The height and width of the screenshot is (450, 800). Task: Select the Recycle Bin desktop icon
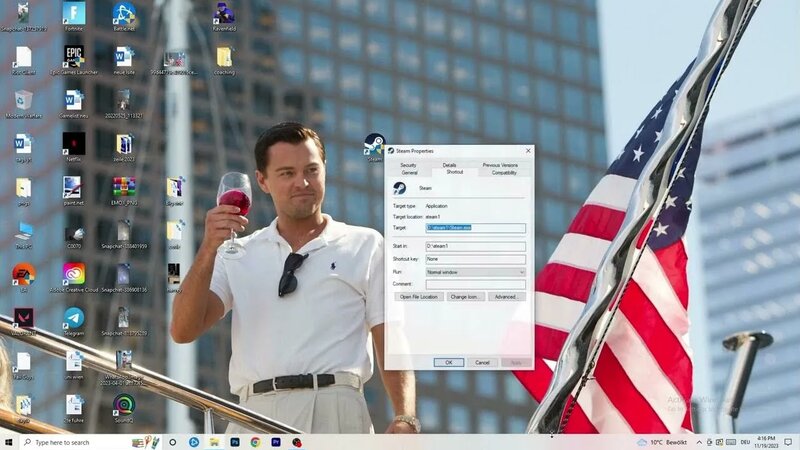(x=23, y=104)
